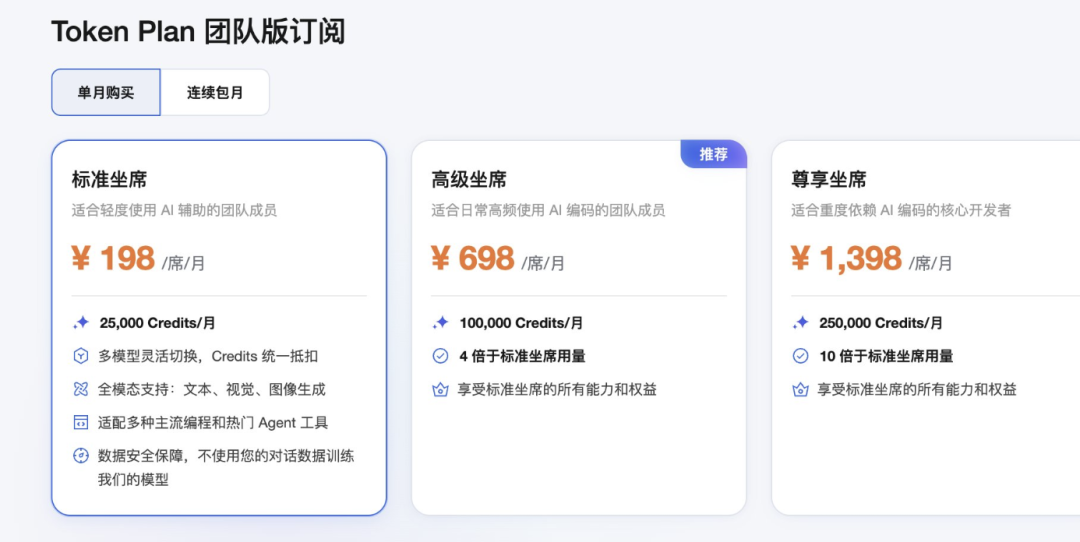Click the sparkle icon beside 100,000 Credits/月
The width and height of the screenshot is (1080, 542).
pos(440,323)
